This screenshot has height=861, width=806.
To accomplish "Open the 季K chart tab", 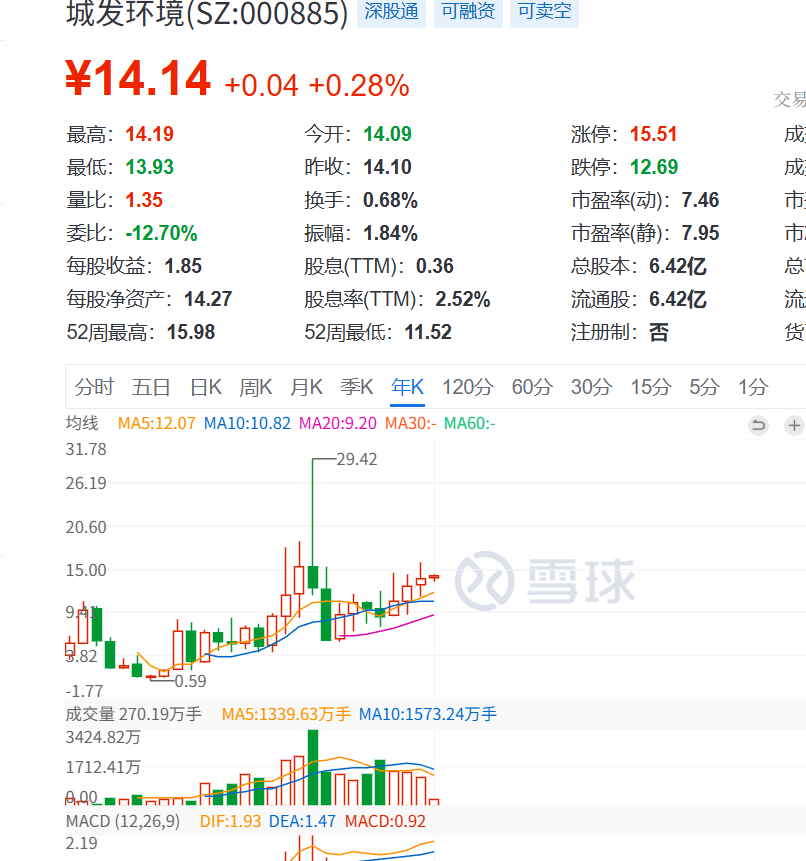I will pyautogui.click(x=357, y=387).
